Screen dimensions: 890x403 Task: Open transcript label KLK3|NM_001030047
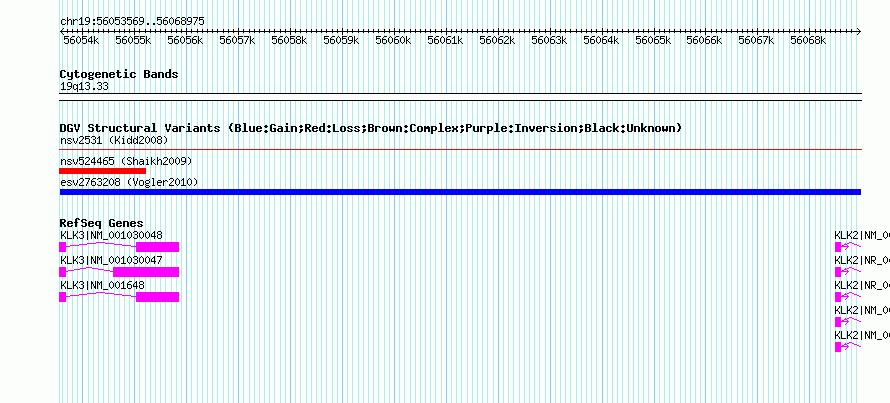[x=111, y=260]
